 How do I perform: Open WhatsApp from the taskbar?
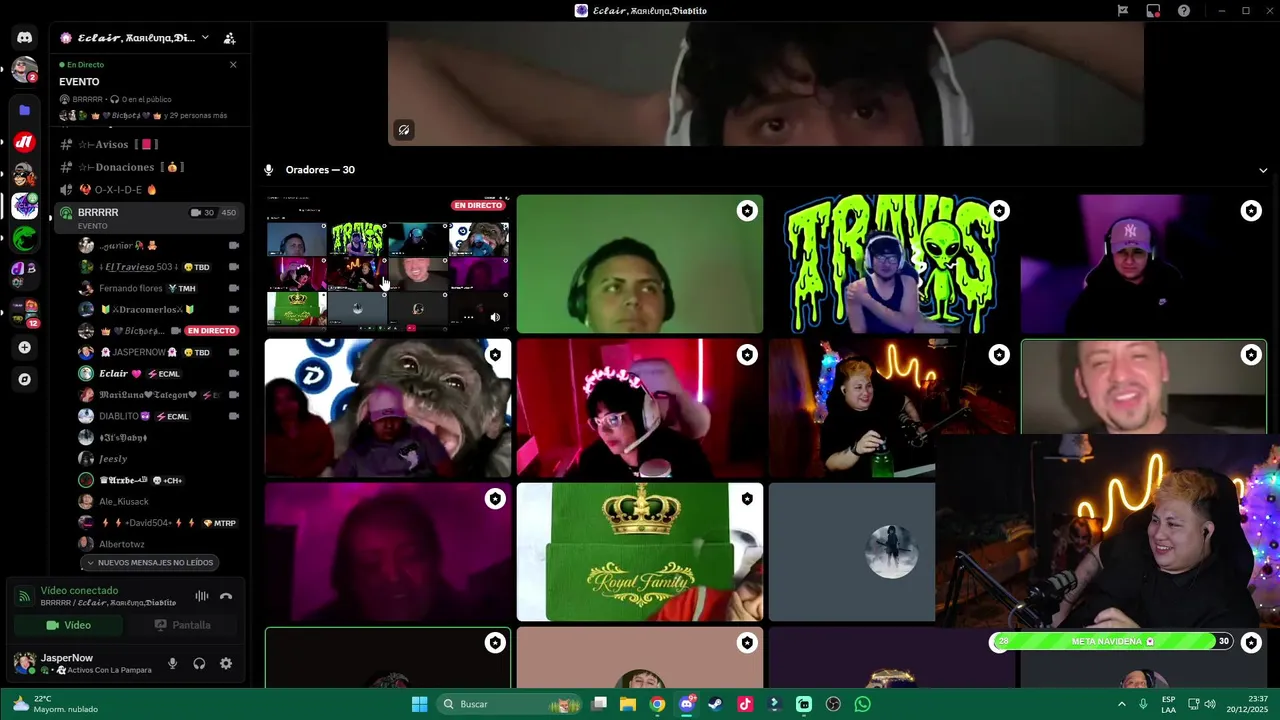click(863, 704)
